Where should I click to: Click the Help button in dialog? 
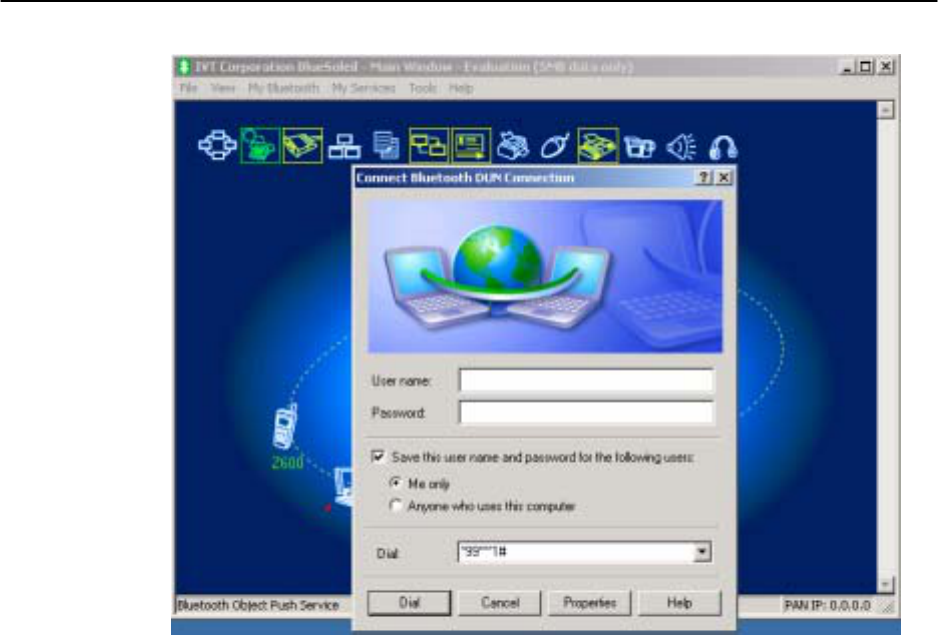(x=680, y=603)
